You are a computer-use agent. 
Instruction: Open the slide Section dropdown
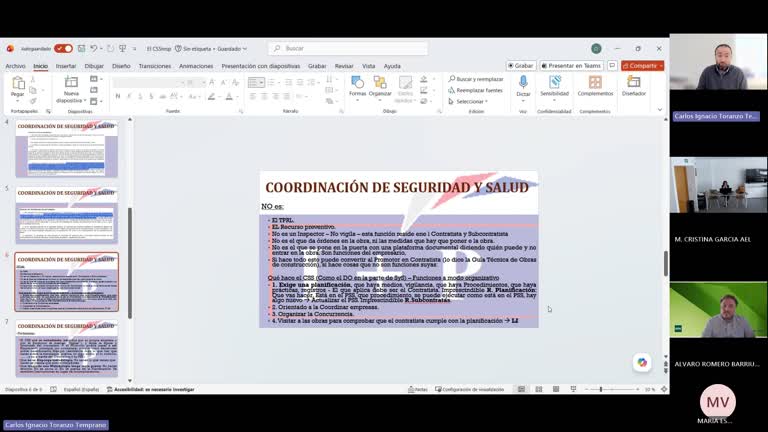pos(96,101)
